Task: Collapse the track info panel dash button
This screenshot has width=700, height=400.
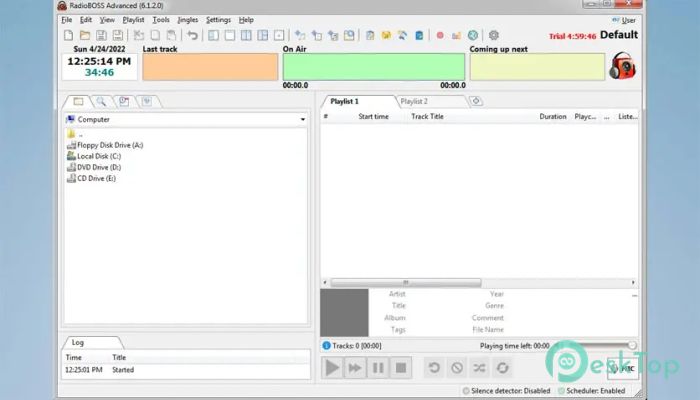Action: click(x=634, y=296)
